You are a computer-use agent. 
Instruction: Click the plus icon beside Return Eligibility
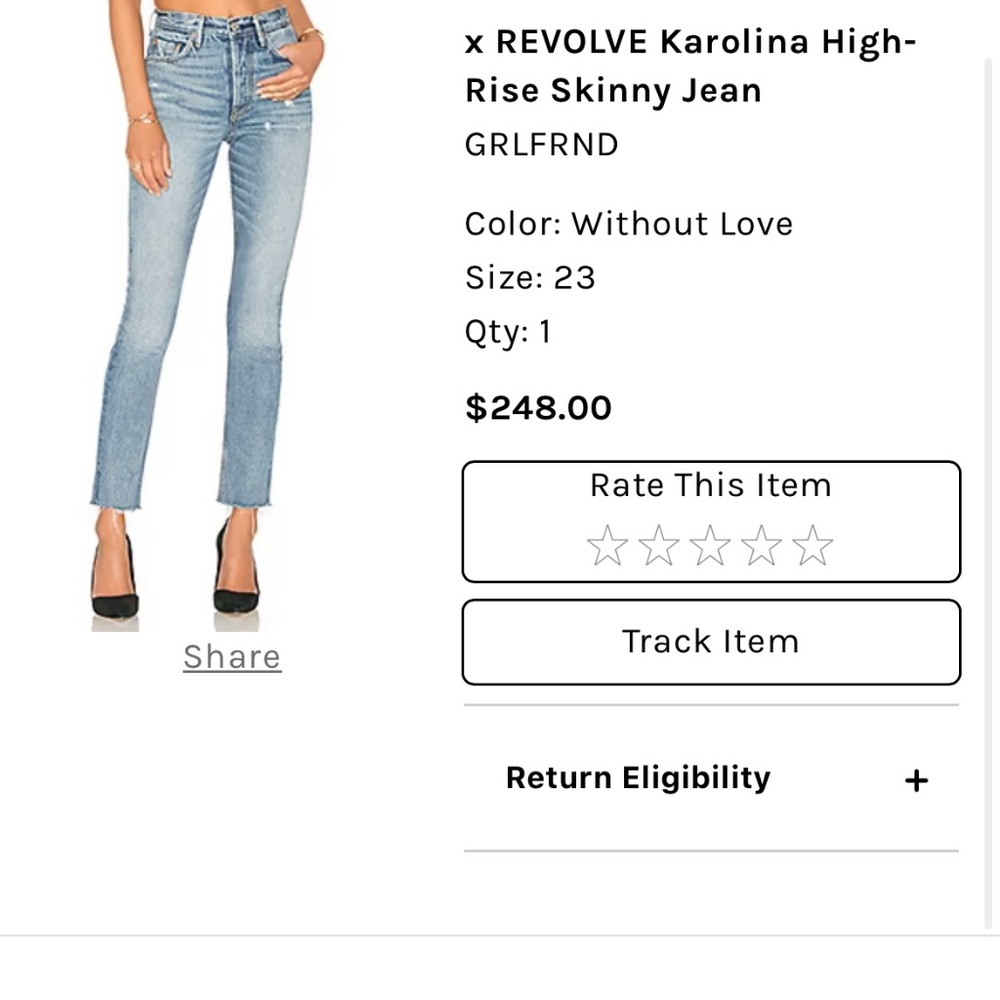916,780
